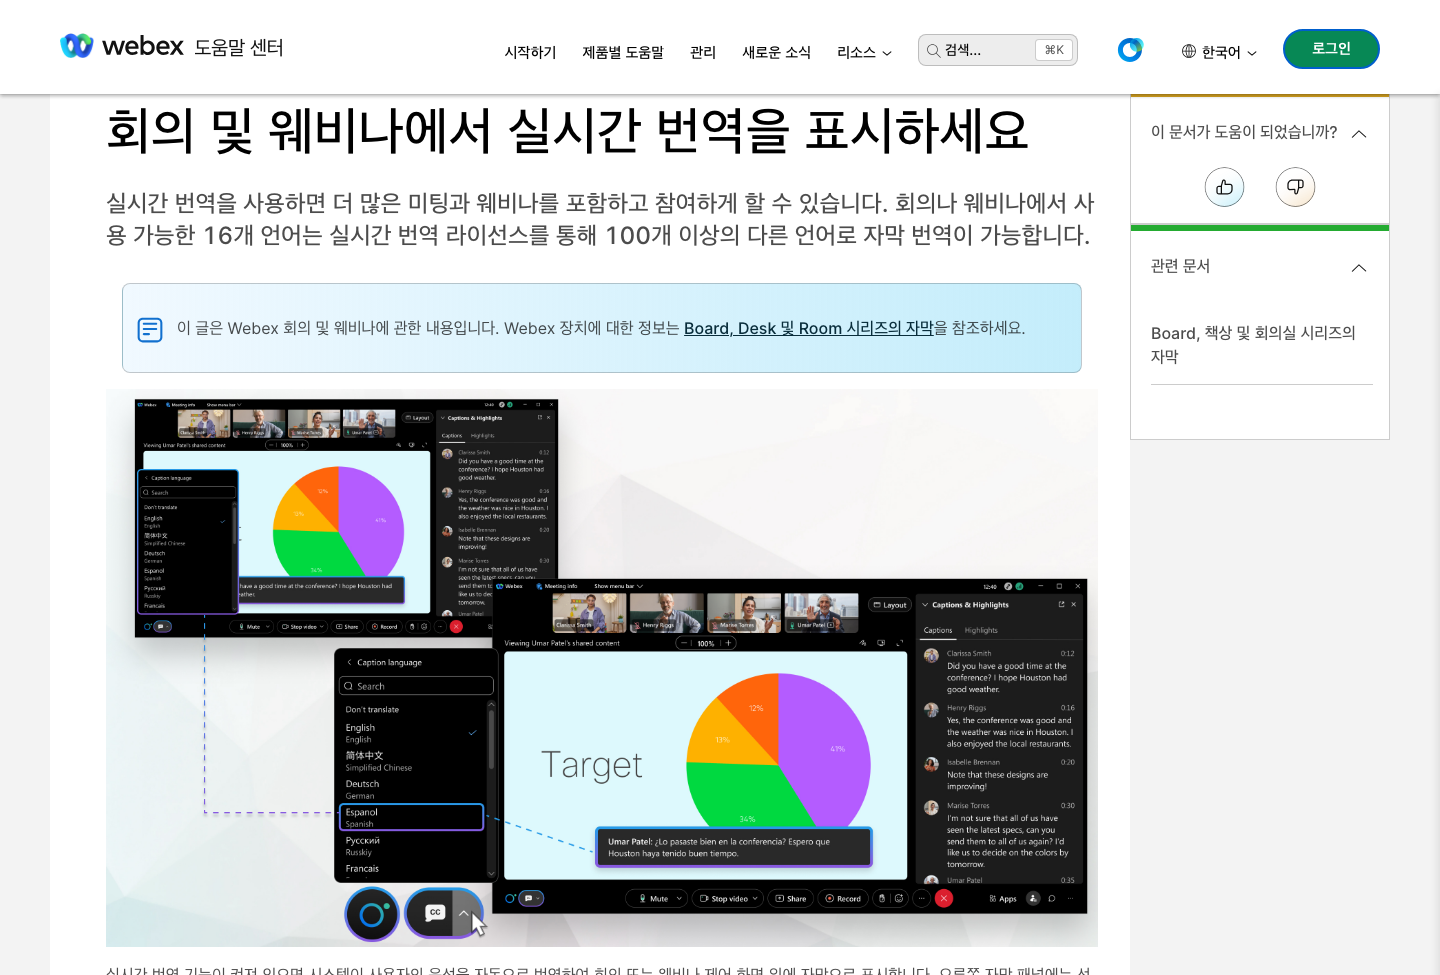
Task: Open the Board, Desk 및 Room 시리즈의 자막 link
Action: 808,328
